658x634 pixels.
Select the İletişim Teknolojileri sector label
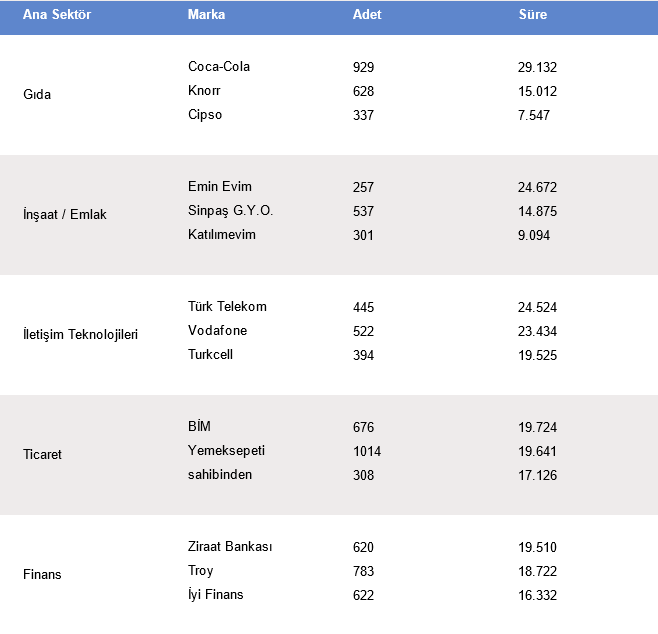tap(80, 335)
